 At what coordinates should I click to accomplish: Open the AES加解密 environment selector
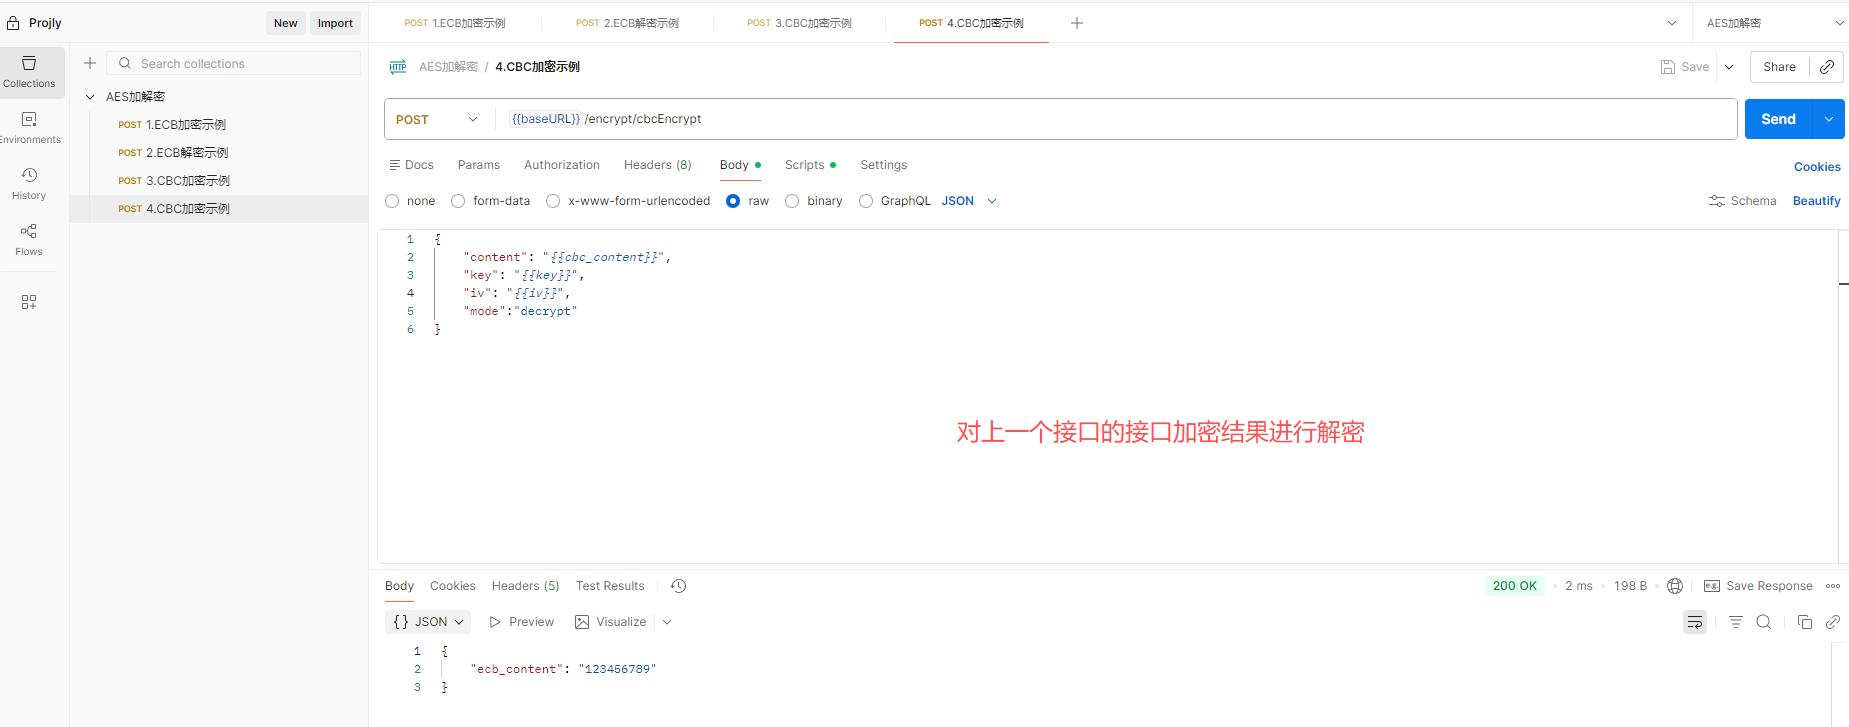(1775, 23)
